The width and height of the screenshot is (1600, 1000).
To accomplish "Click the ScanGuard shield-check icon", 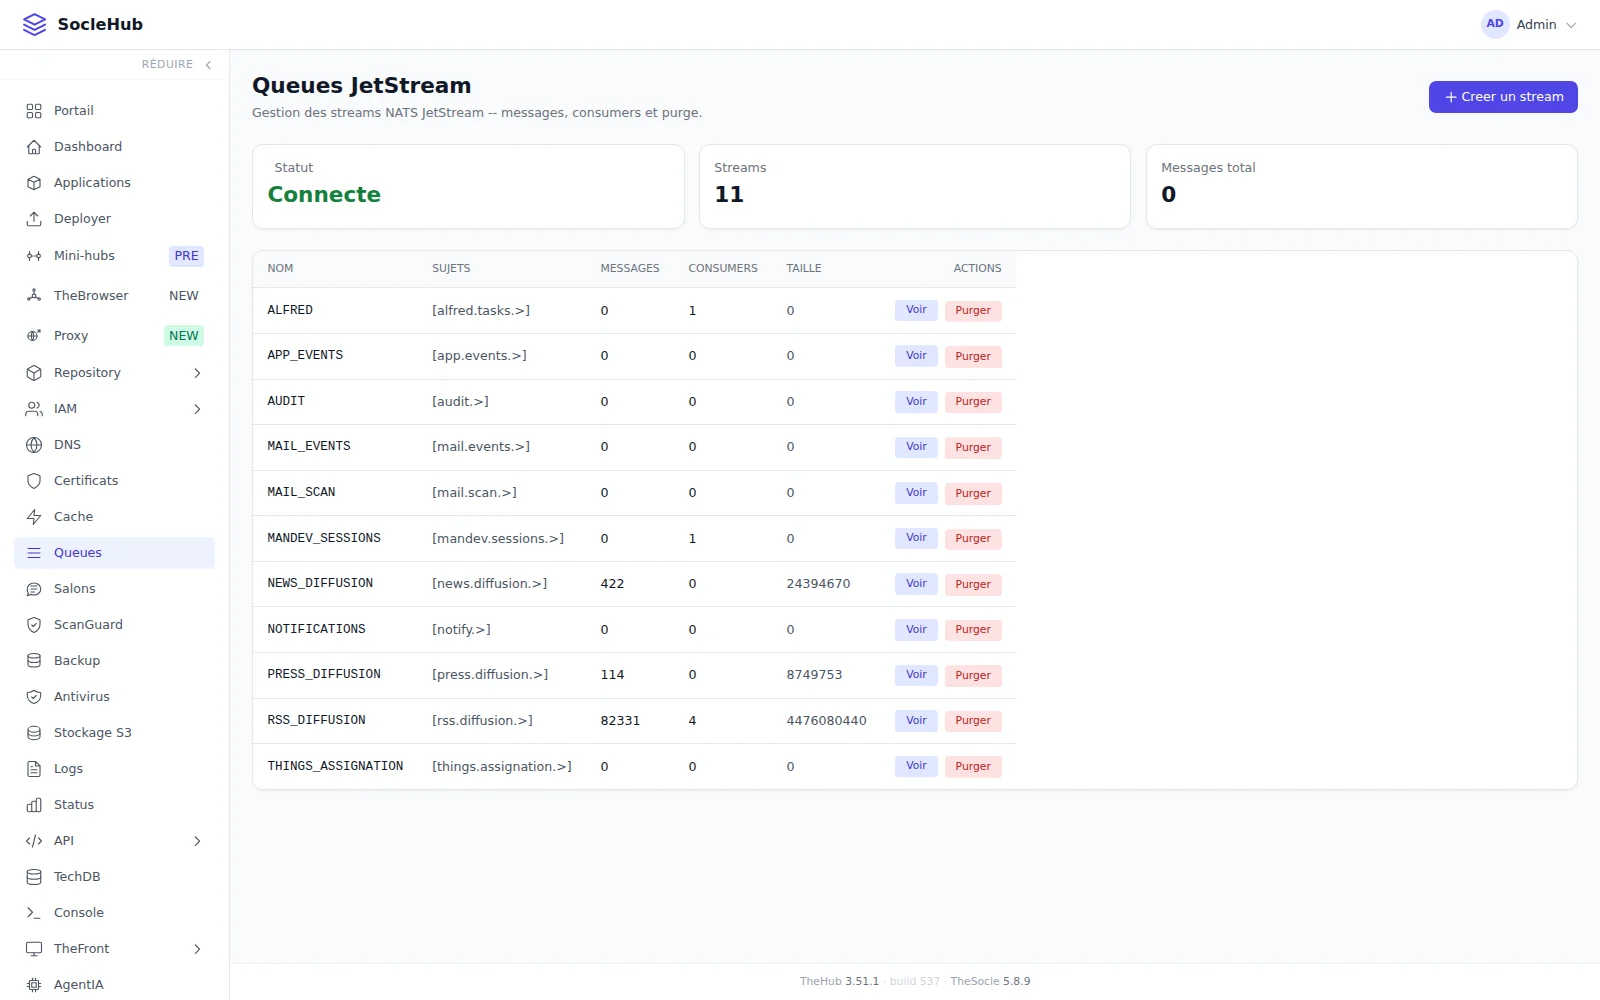I will point(34,625).
